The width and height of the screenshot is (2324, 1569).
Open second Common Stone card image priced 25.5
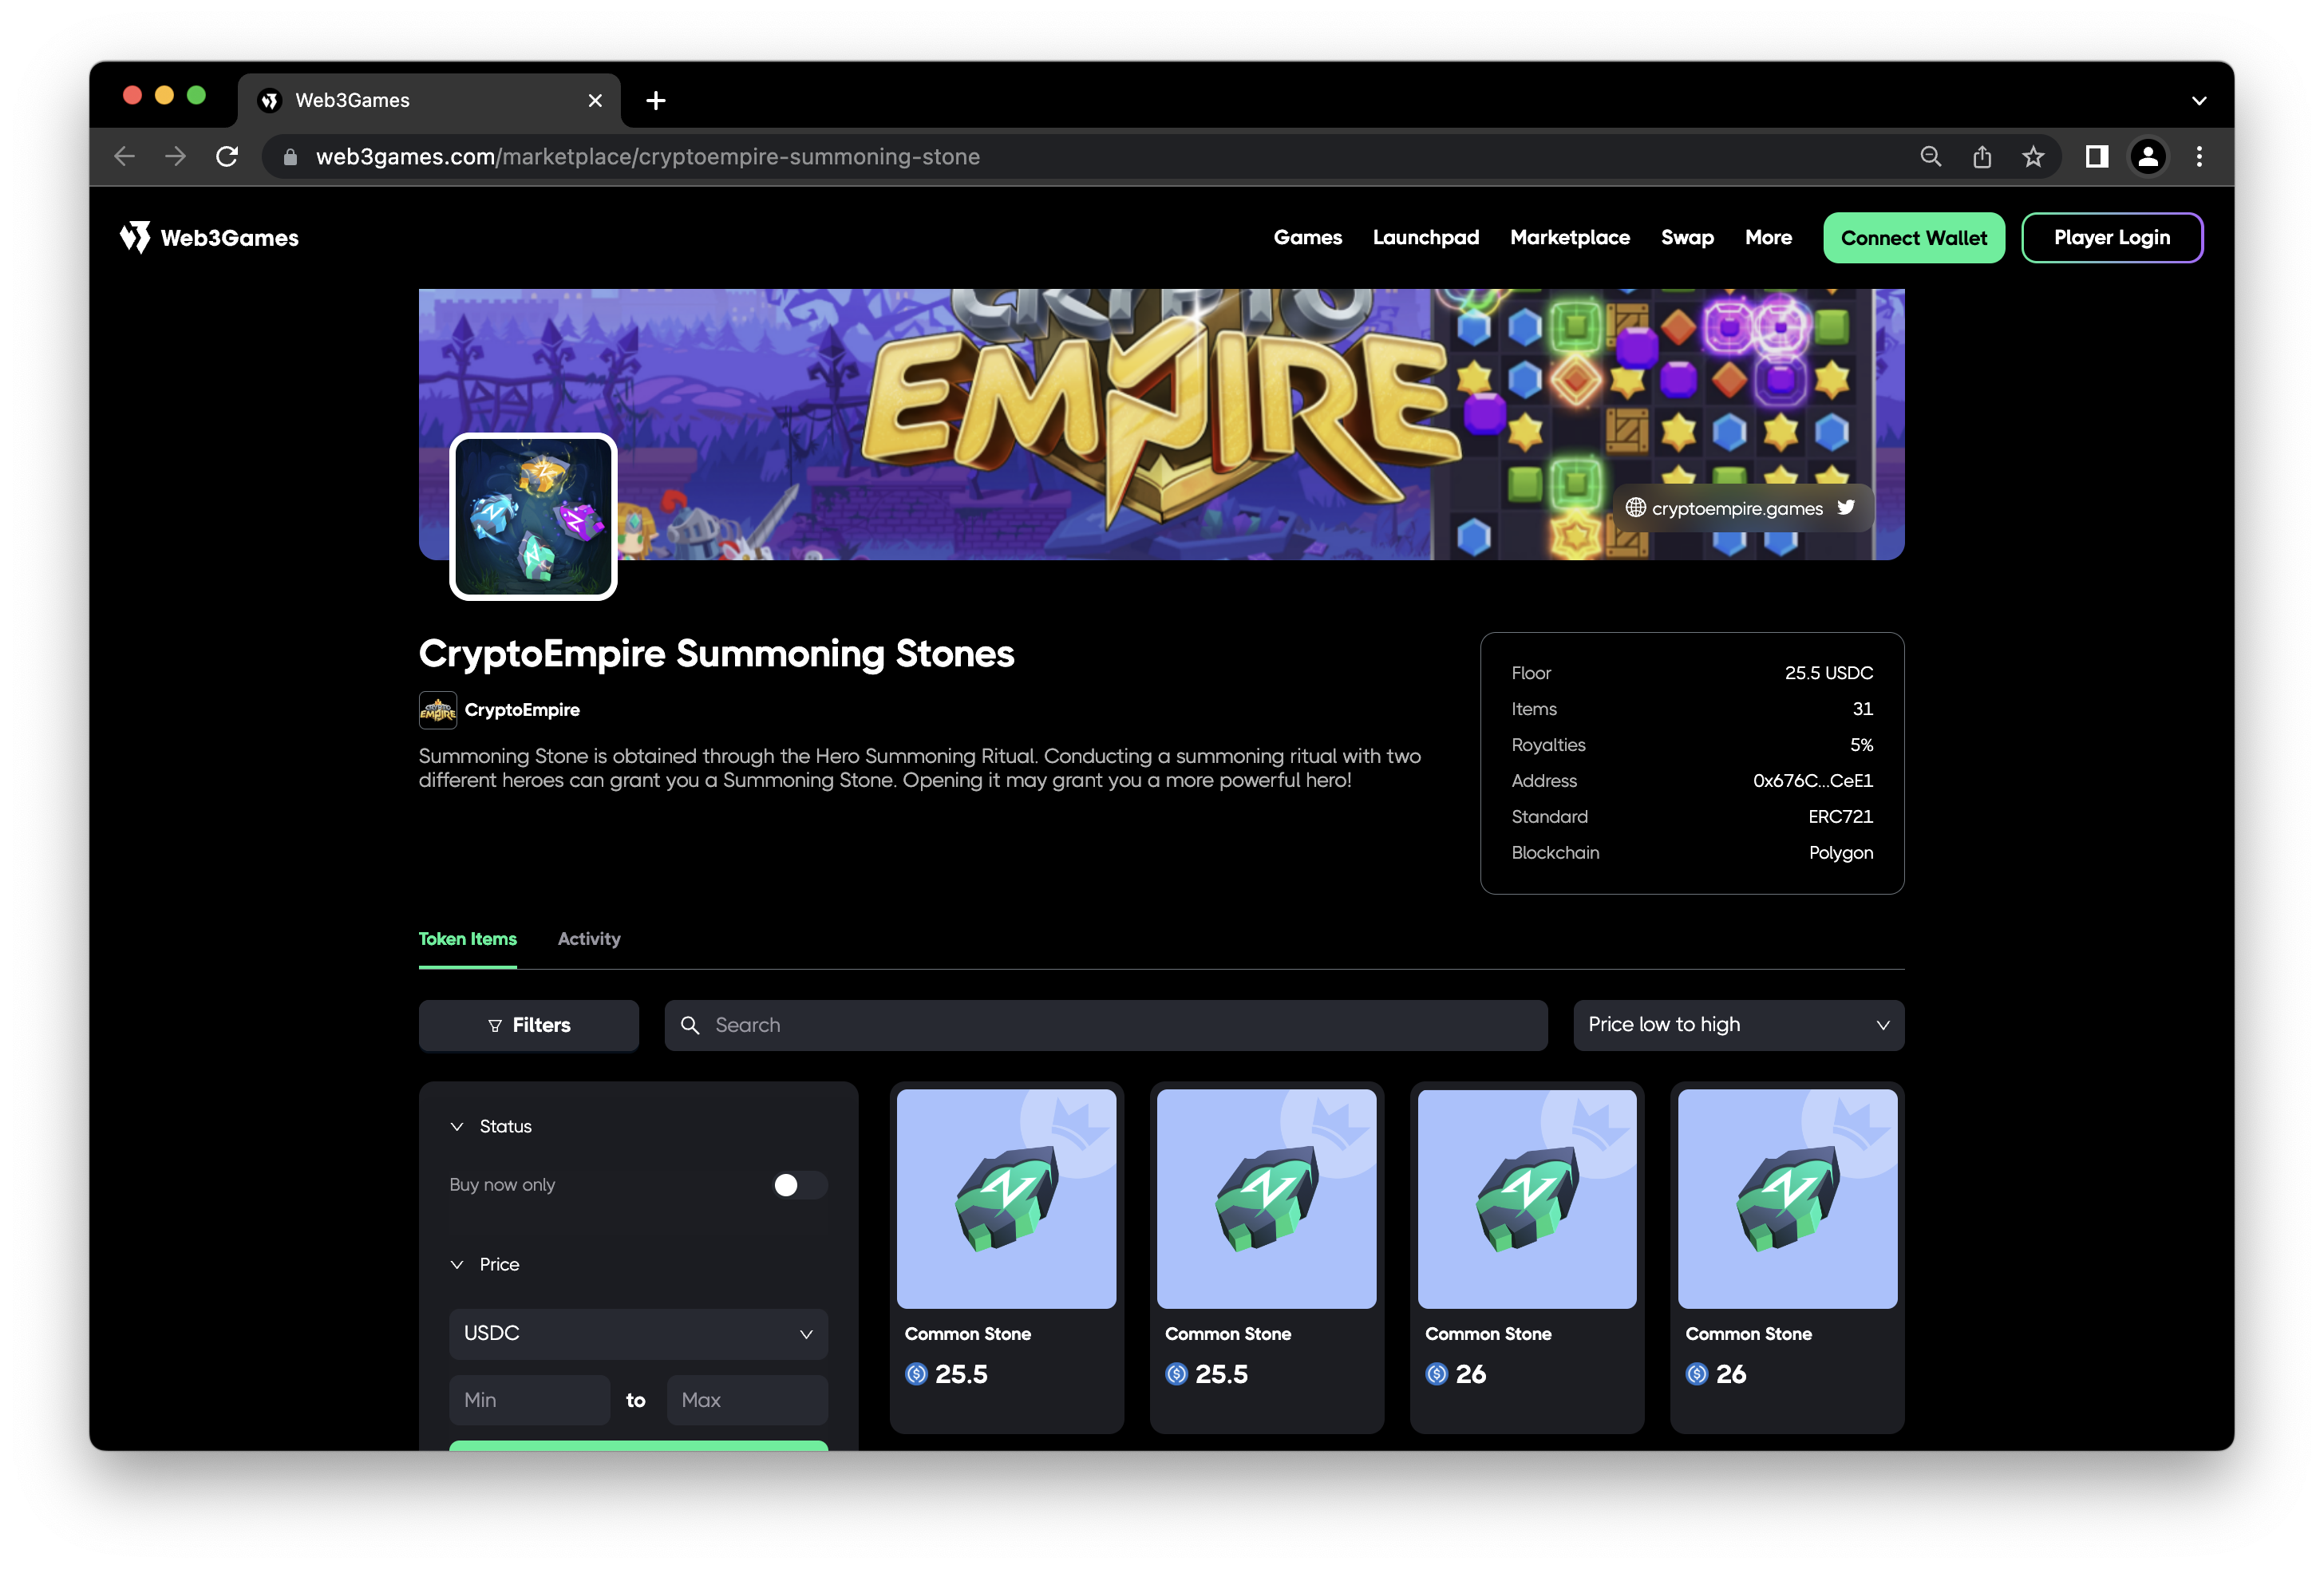click(x=1266, y=1198)
